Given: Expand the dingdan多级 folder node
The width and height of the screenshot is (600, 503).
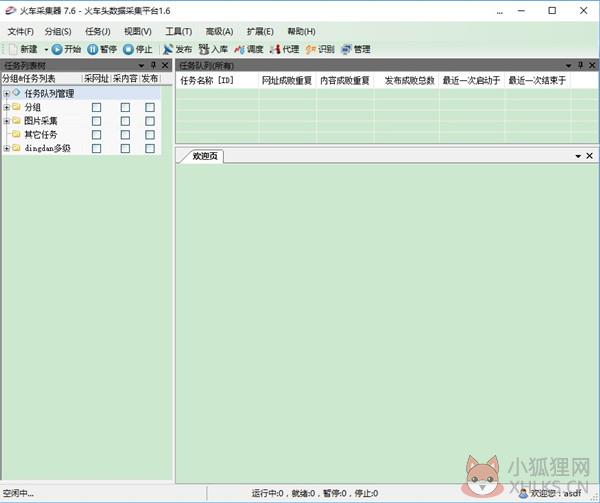Looking at the screenshot, I should (7, 148).
